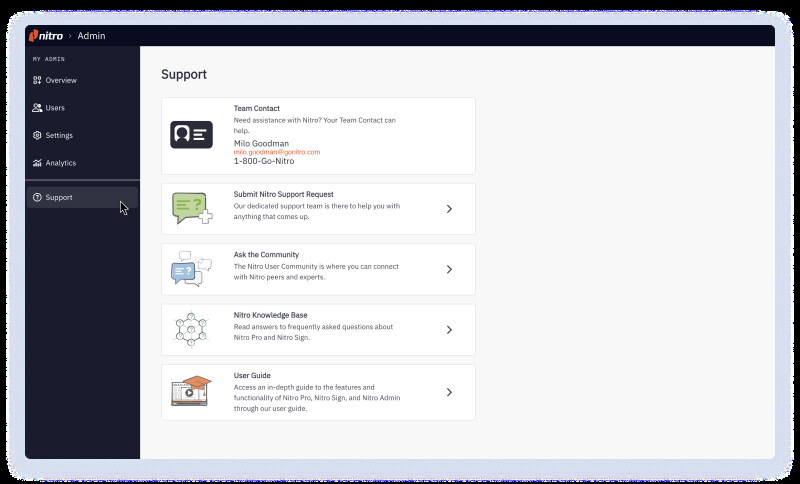Click the Support question mark icon

point(37,197)
